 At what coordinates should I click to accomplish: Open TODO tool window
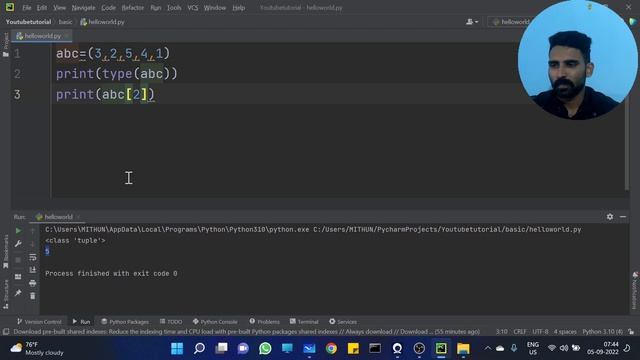[x=171, y=322]
